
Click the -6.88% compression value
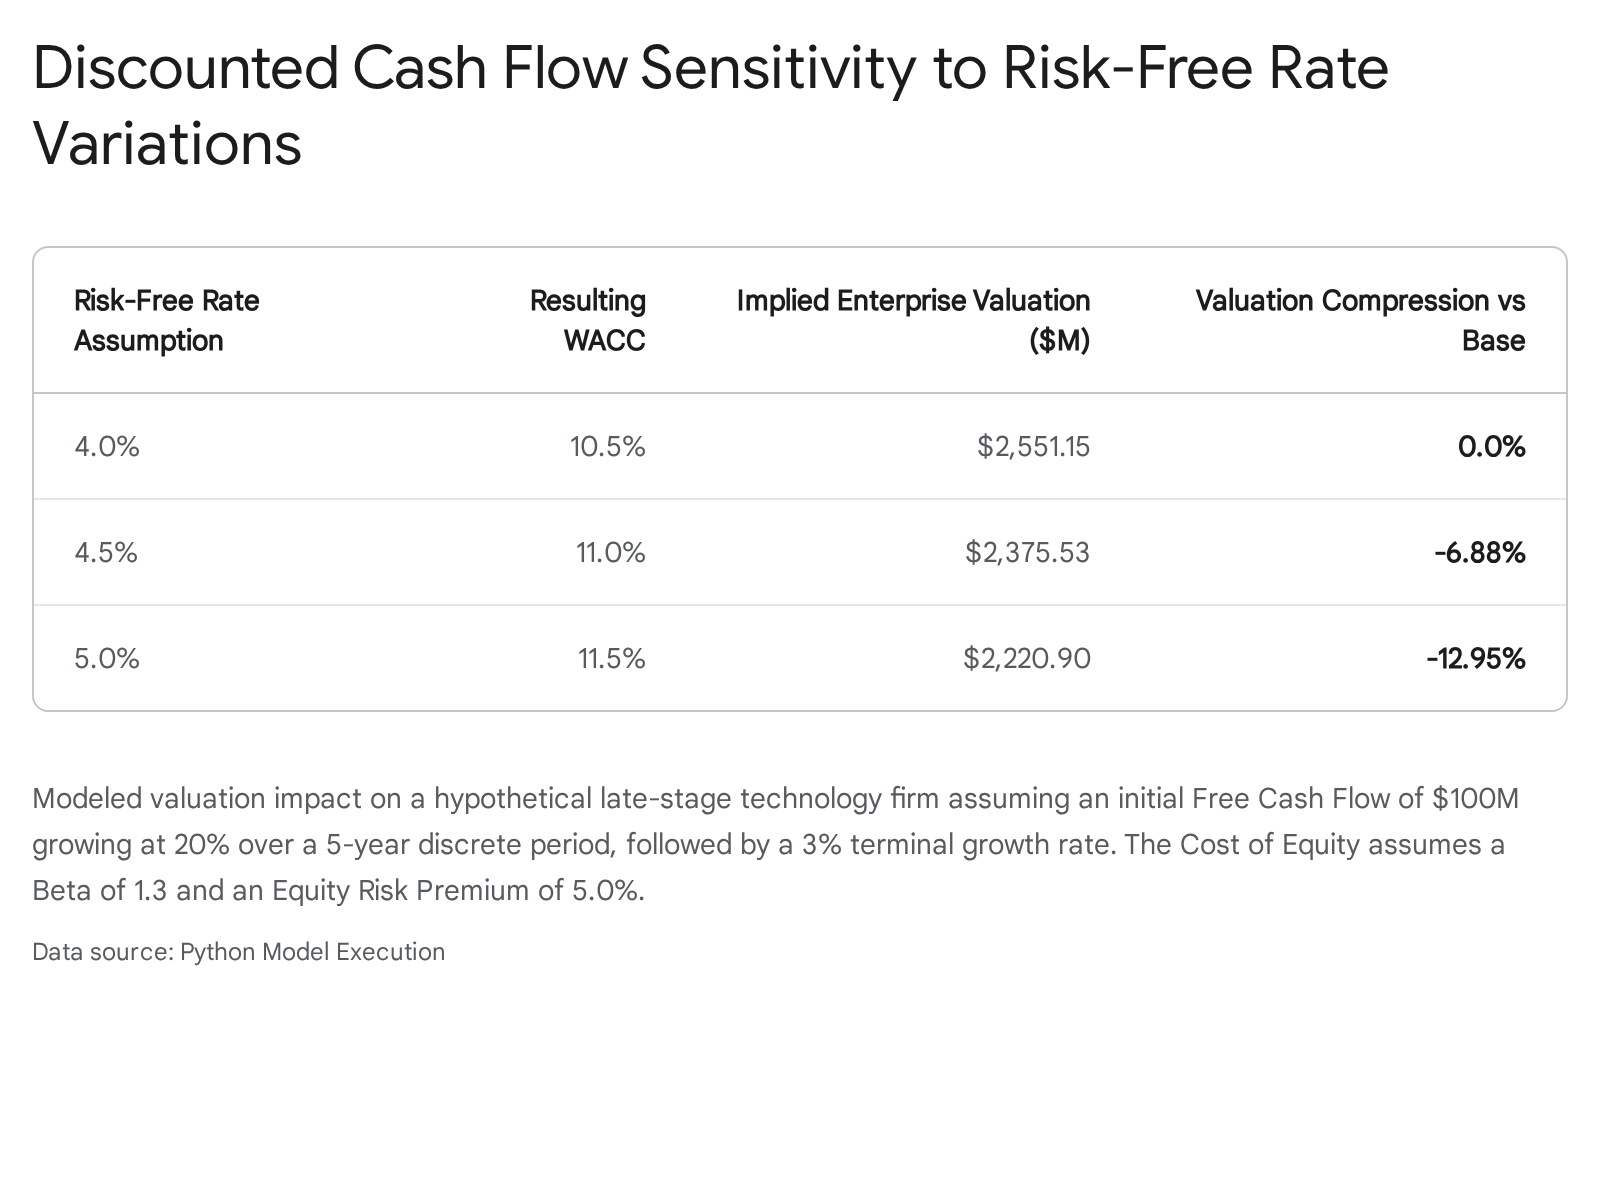[1480, 552]
